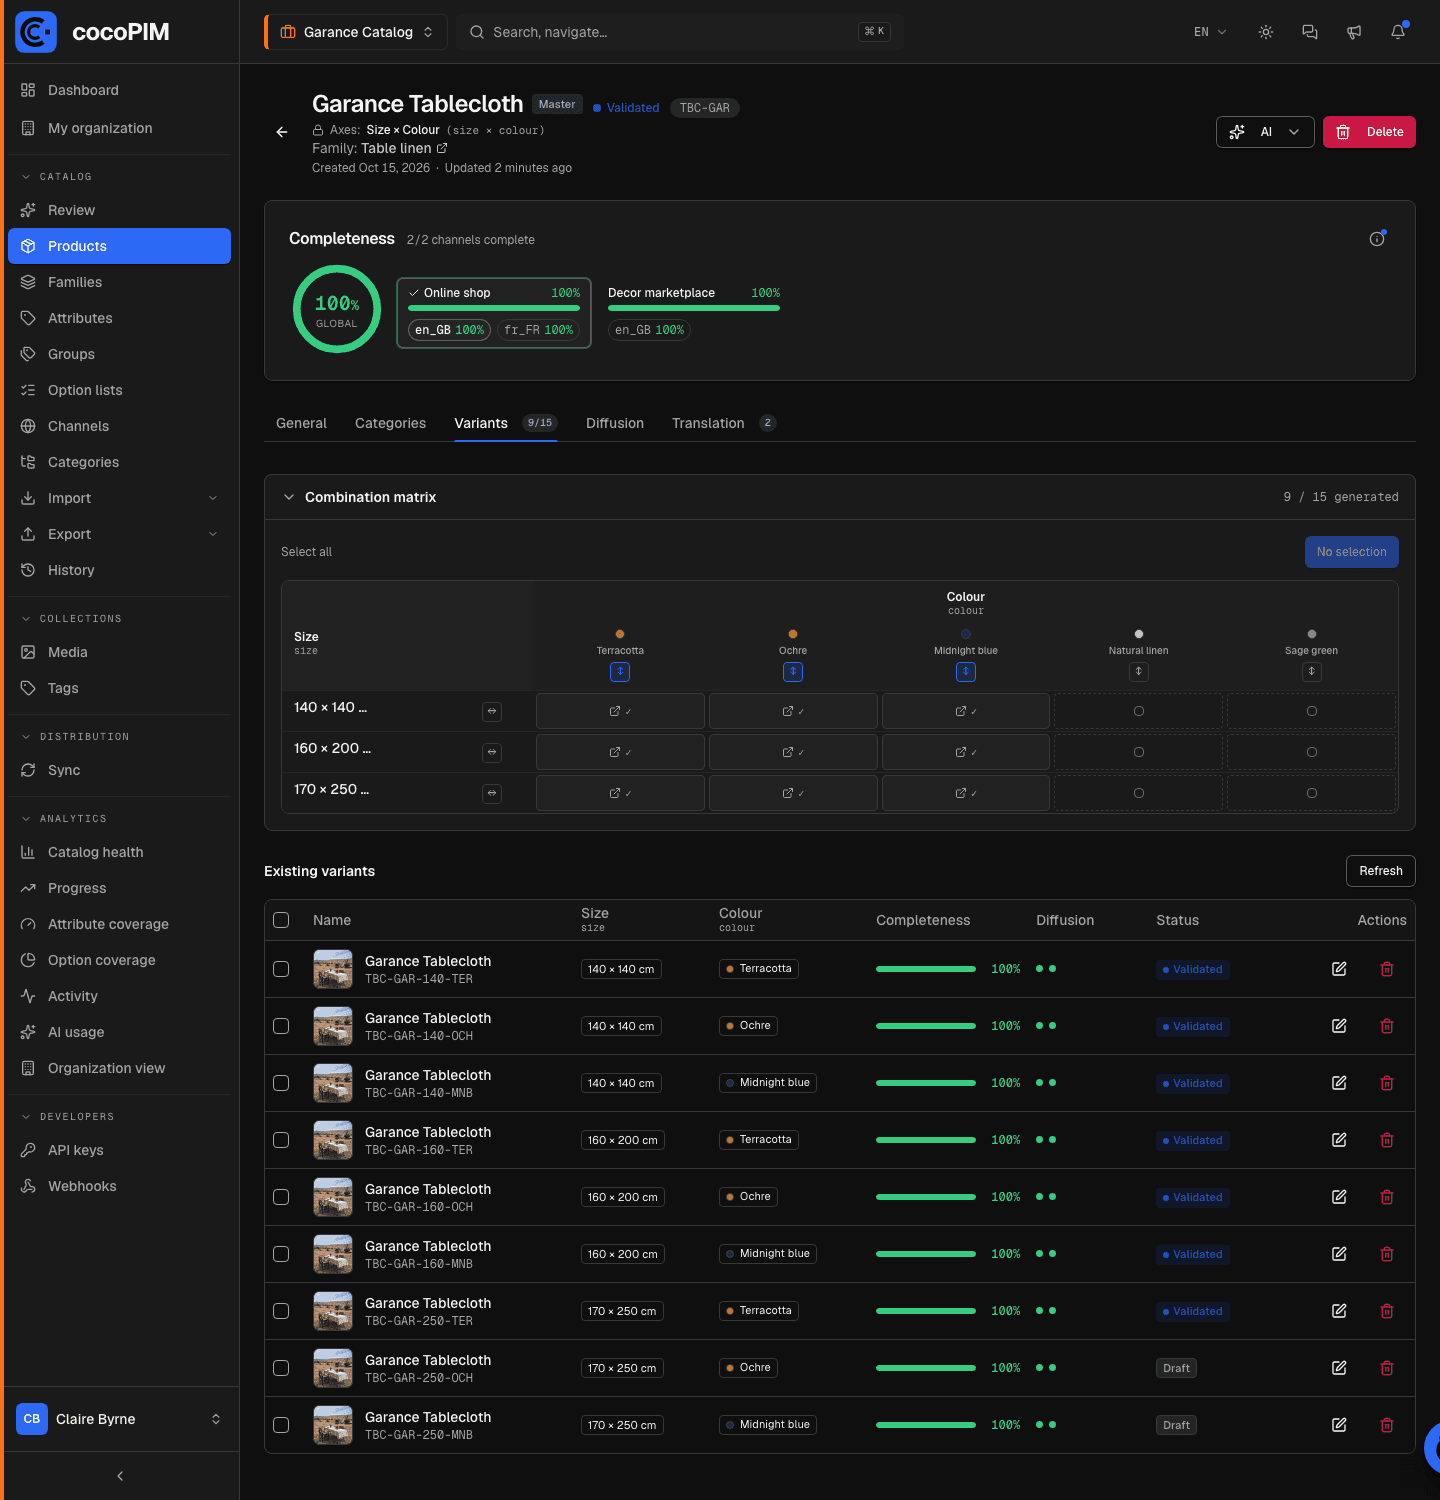Collapse the Combination matrix section
1440x1500 pixels.
(289, 497)
